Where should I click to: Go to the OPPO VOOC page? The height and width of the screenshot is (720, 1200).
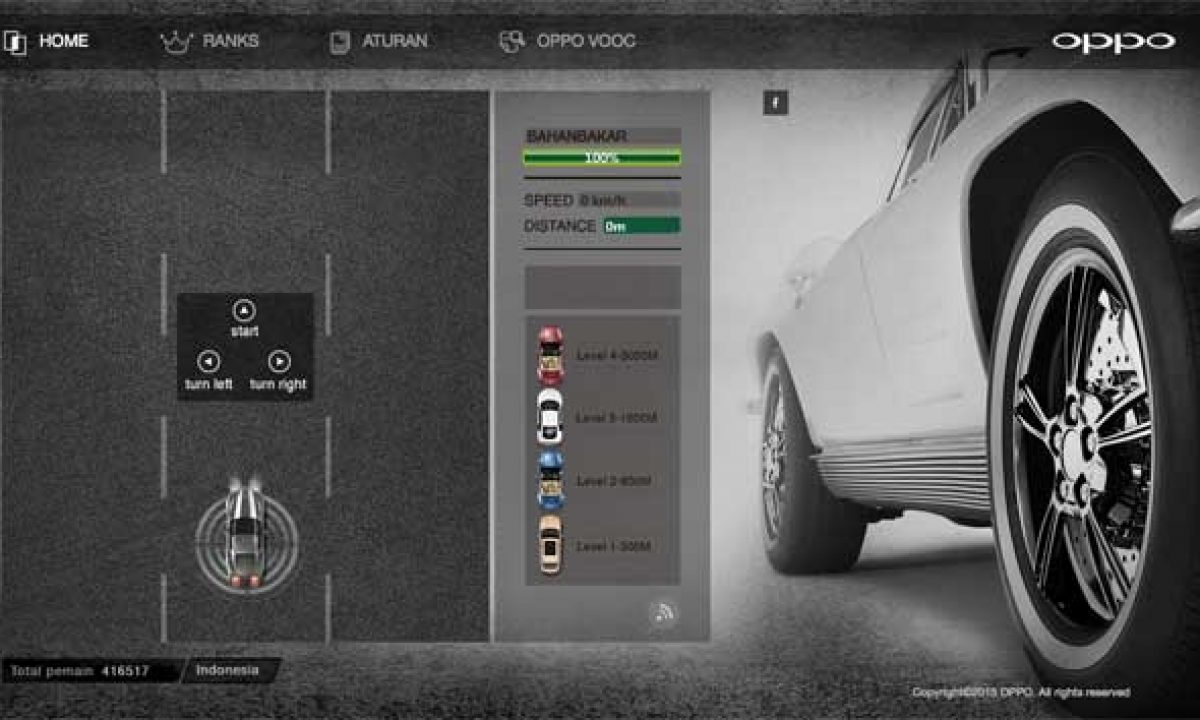click(585, 42)
